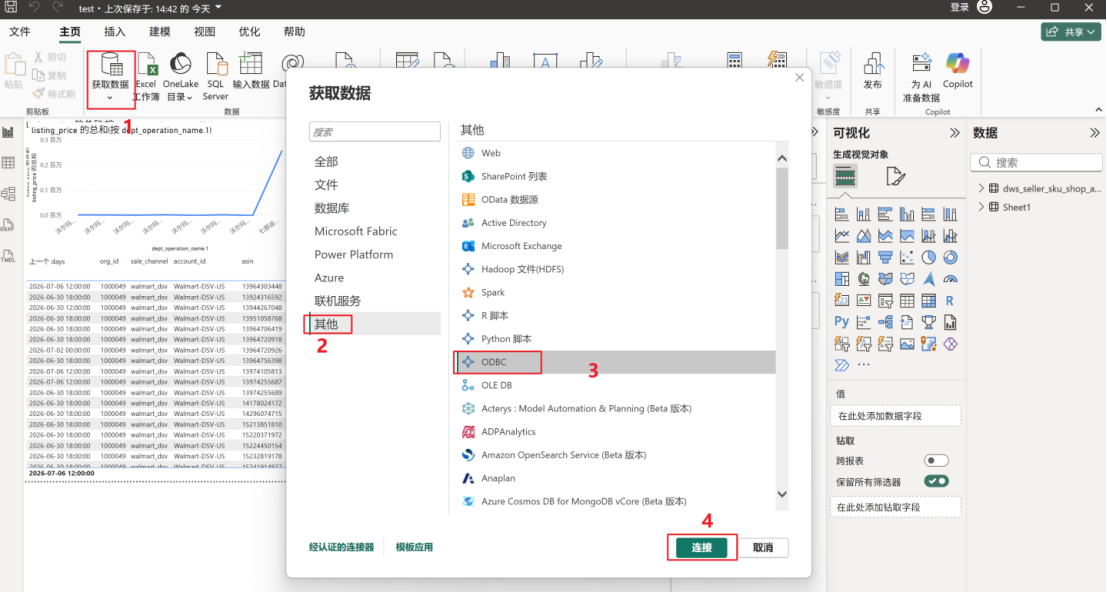The image size is (1107, 593).
Task: Select the pie chart visual
Action: click(928, 258)
